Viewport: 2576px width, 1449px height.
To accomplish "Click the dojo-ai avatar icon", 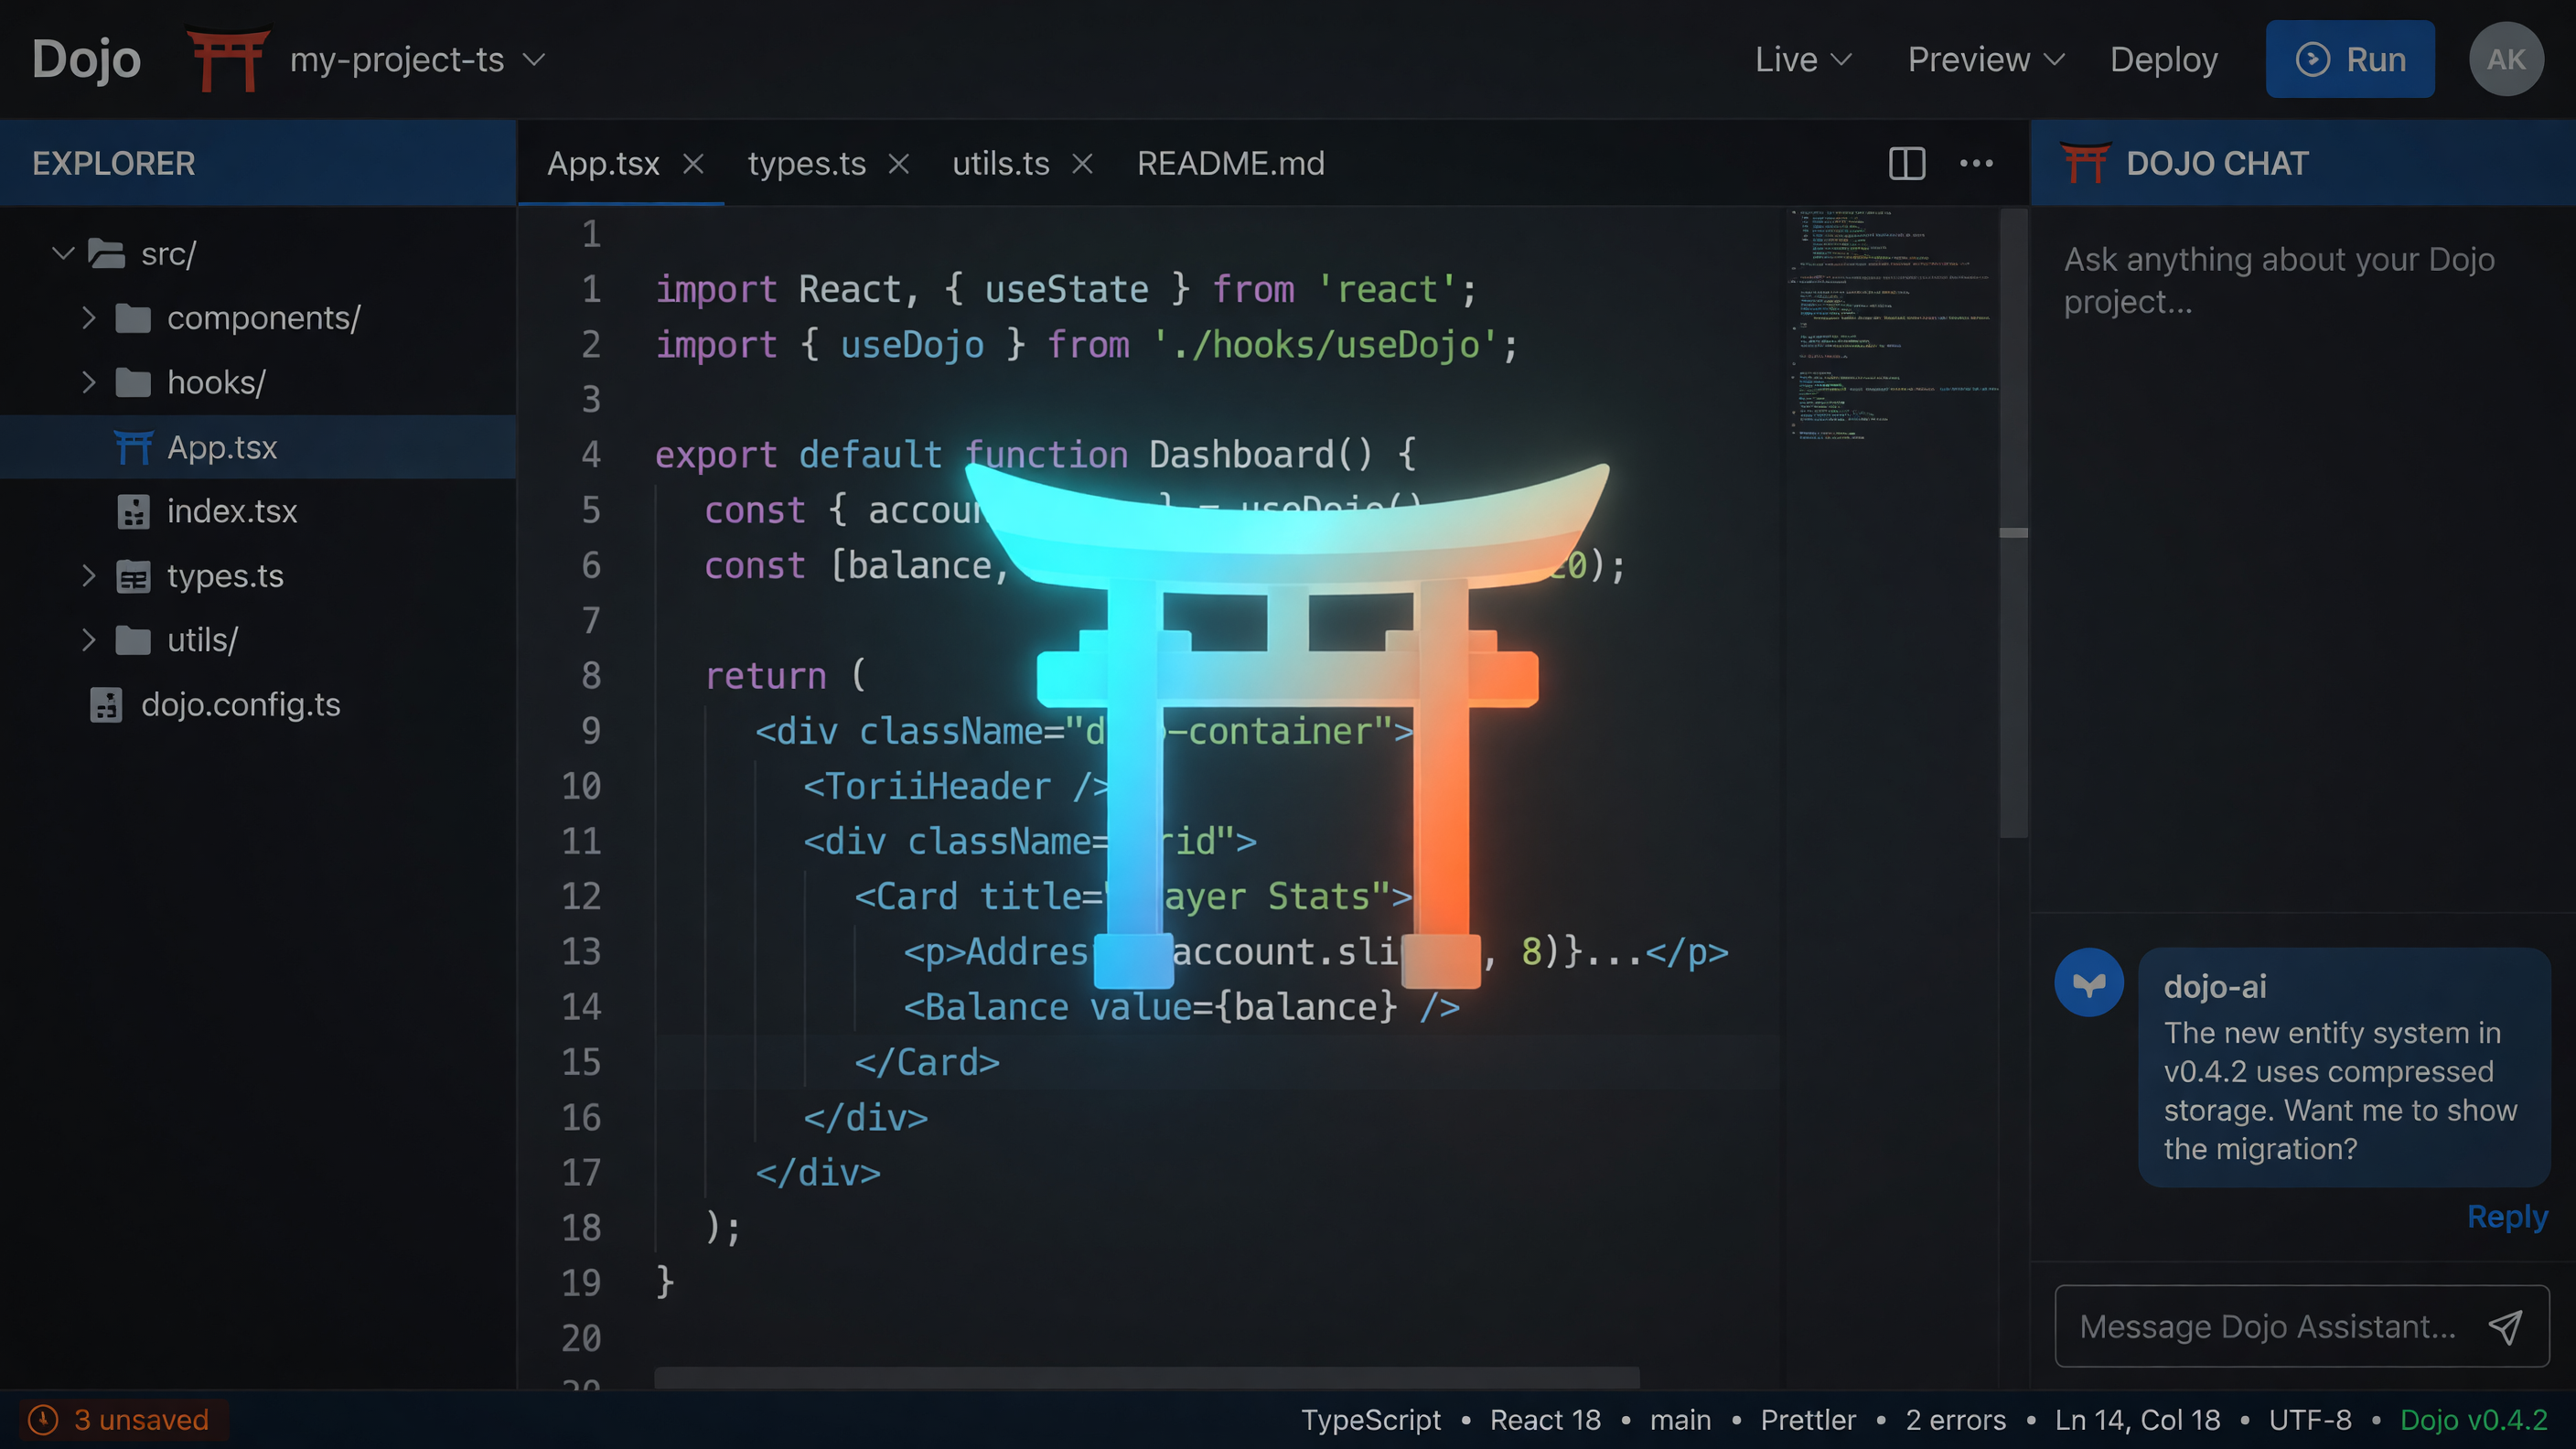I will pos(2089,983).
